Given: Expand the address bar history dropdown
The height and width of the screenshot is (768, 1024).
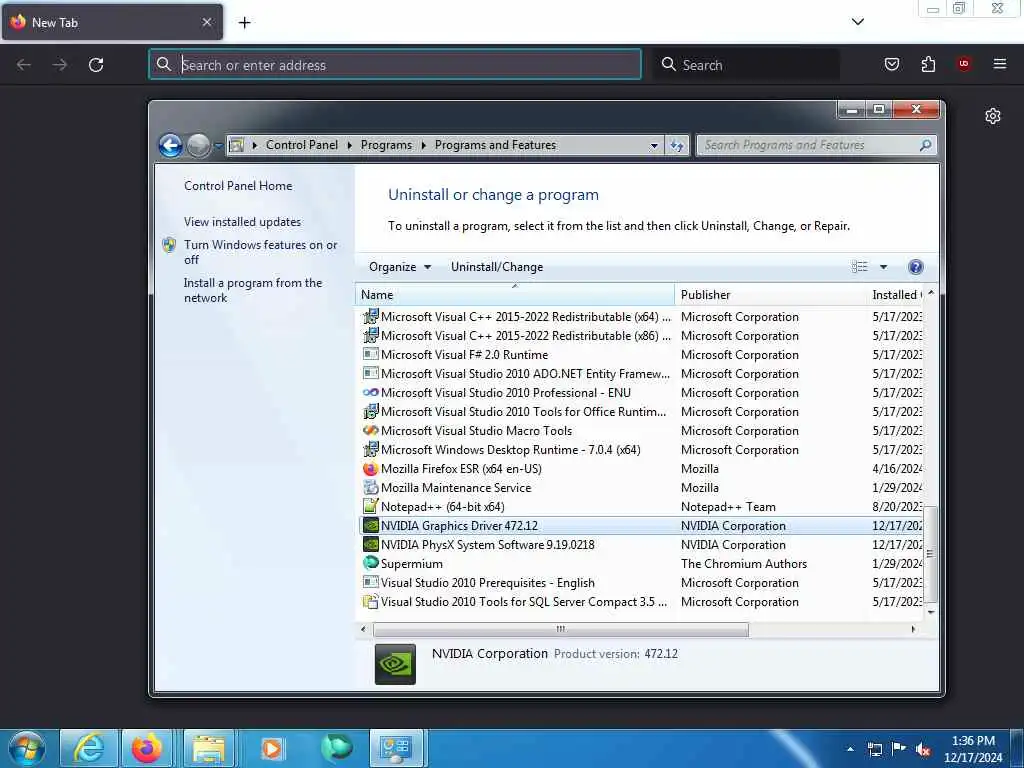Looking at the screenshot, I should click(654, 146).
